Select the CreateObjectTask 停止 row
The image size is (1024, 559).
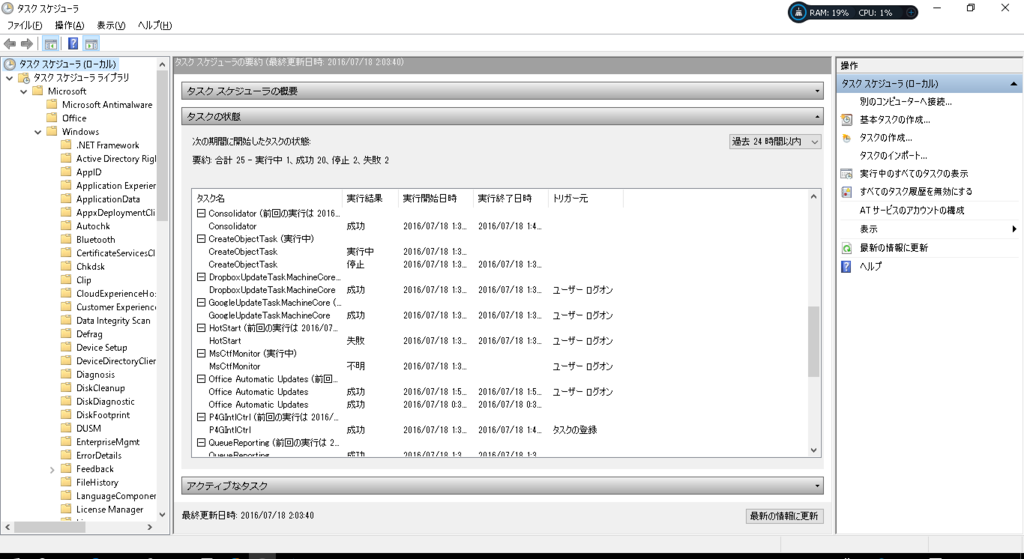click(501, 264)
